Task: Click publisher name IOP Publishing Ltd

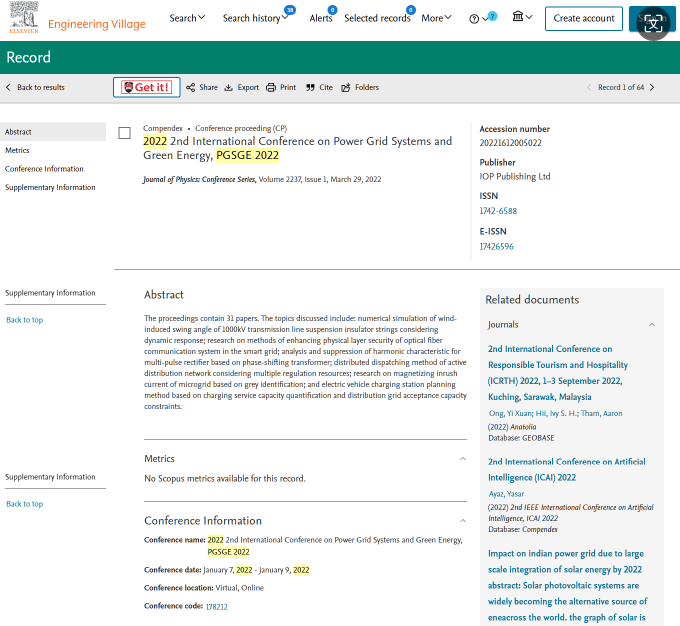Action: (515, 177)
